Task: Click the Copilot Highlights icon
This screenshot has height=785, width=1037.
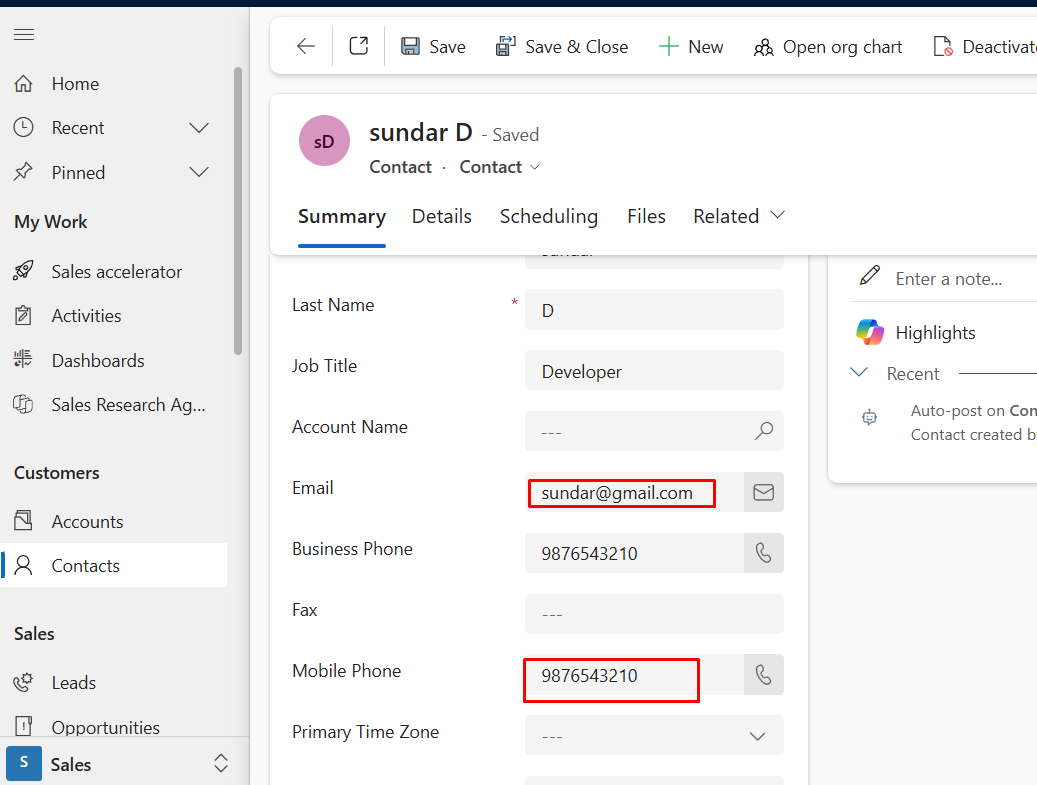Action: 870,333
